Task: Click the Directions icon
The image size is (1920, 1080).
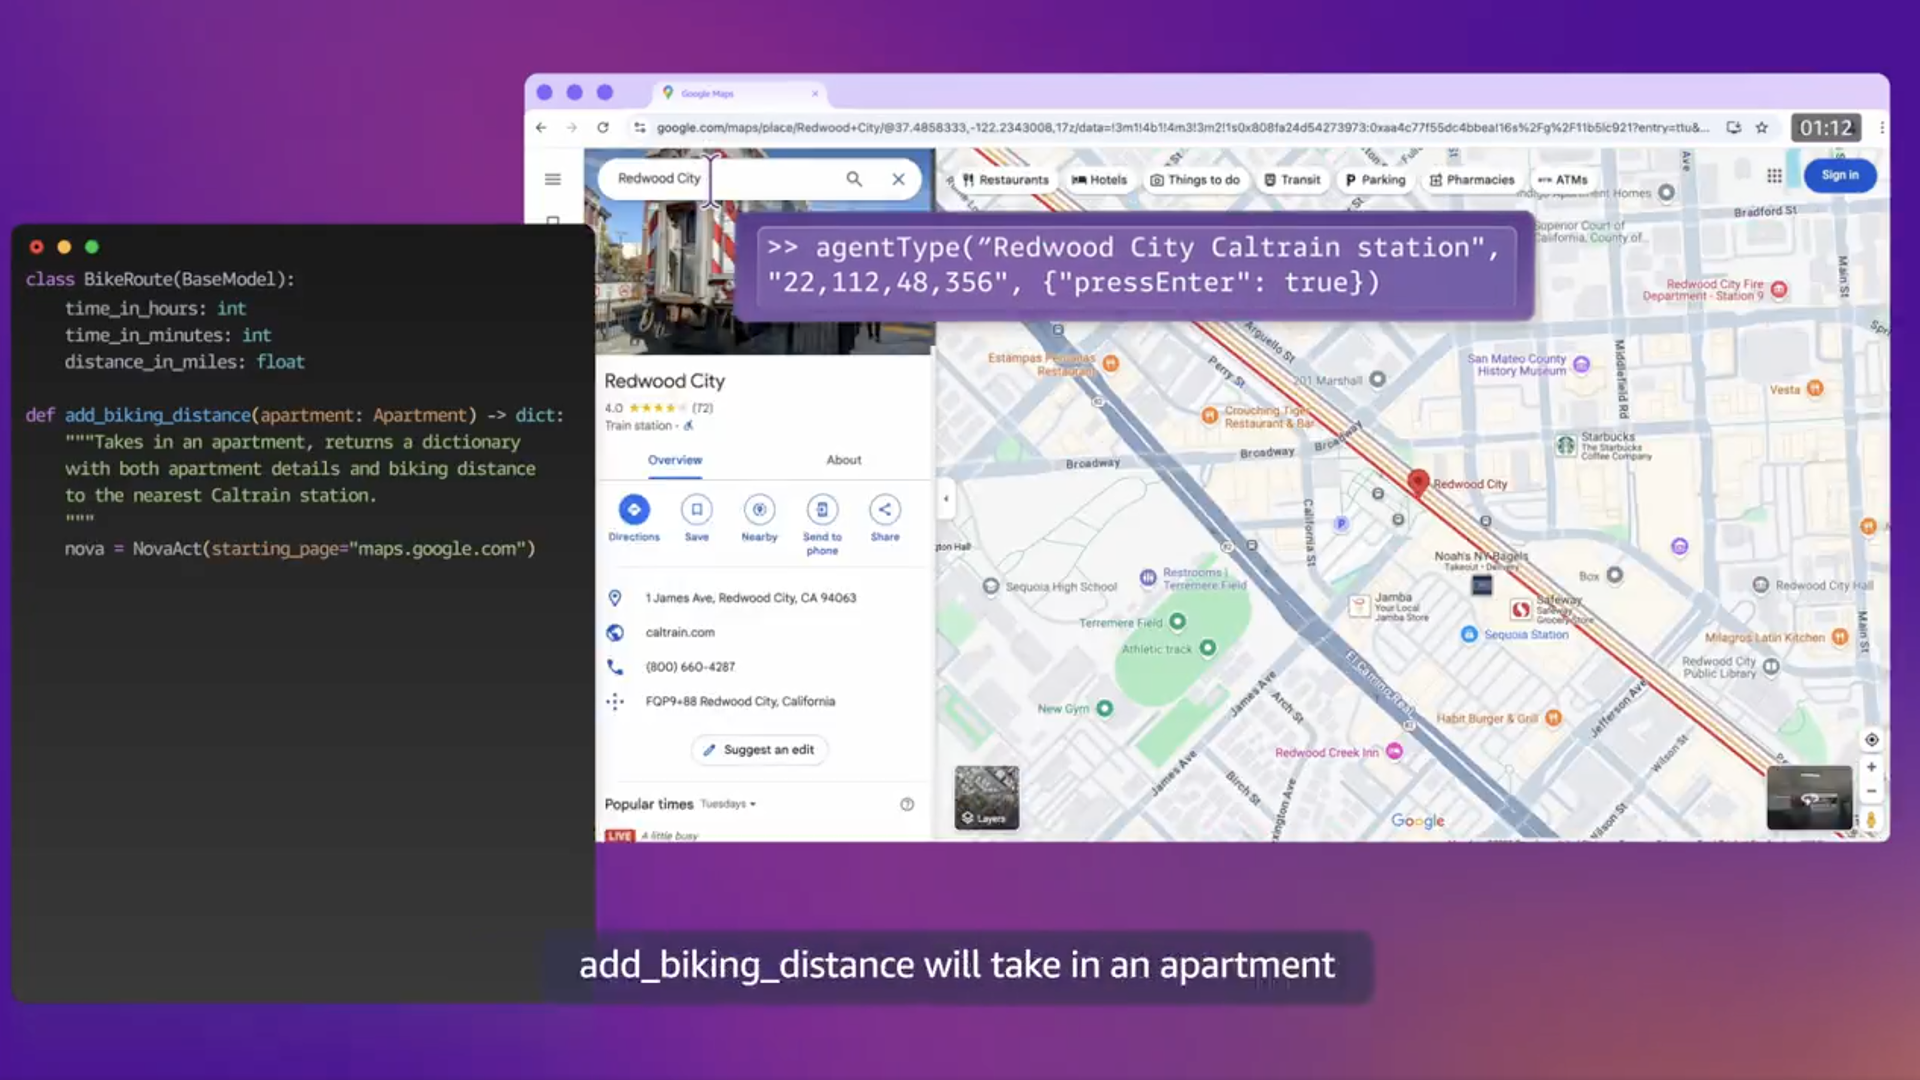Action: [x=633, y=510]
